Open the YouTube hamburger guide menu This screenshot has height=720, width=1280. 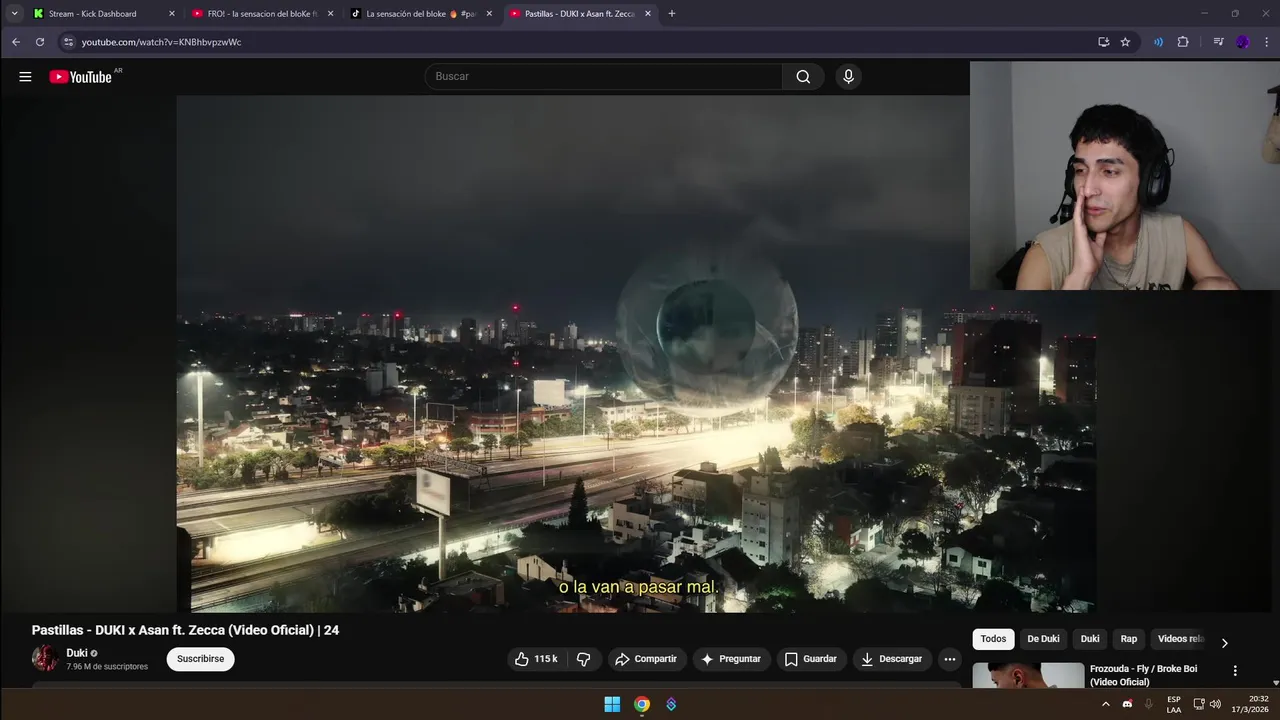pyautogui.click(x=25, y=76)
